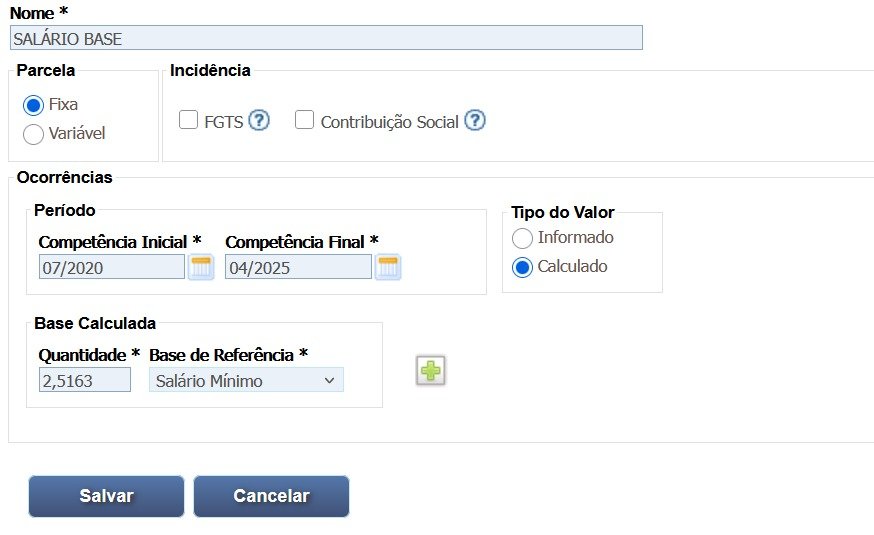
Task: Click into Competência Inicial date field
Action: point(111,267)
